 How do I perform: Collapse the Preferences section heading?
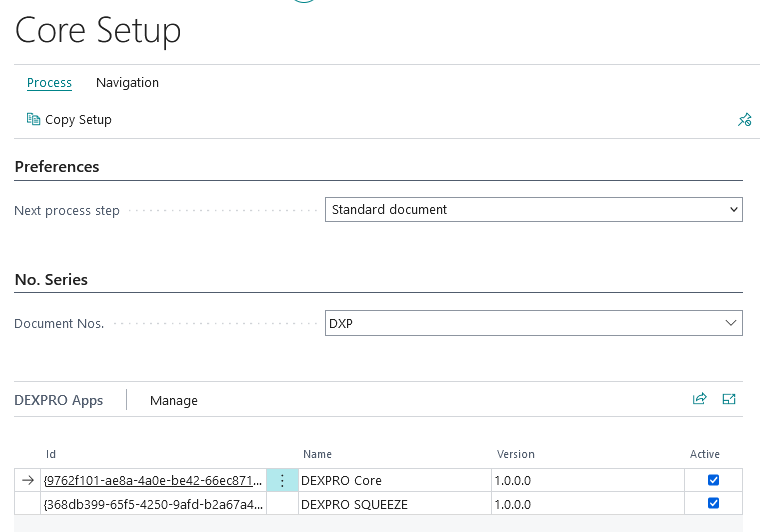pos(57,167)
